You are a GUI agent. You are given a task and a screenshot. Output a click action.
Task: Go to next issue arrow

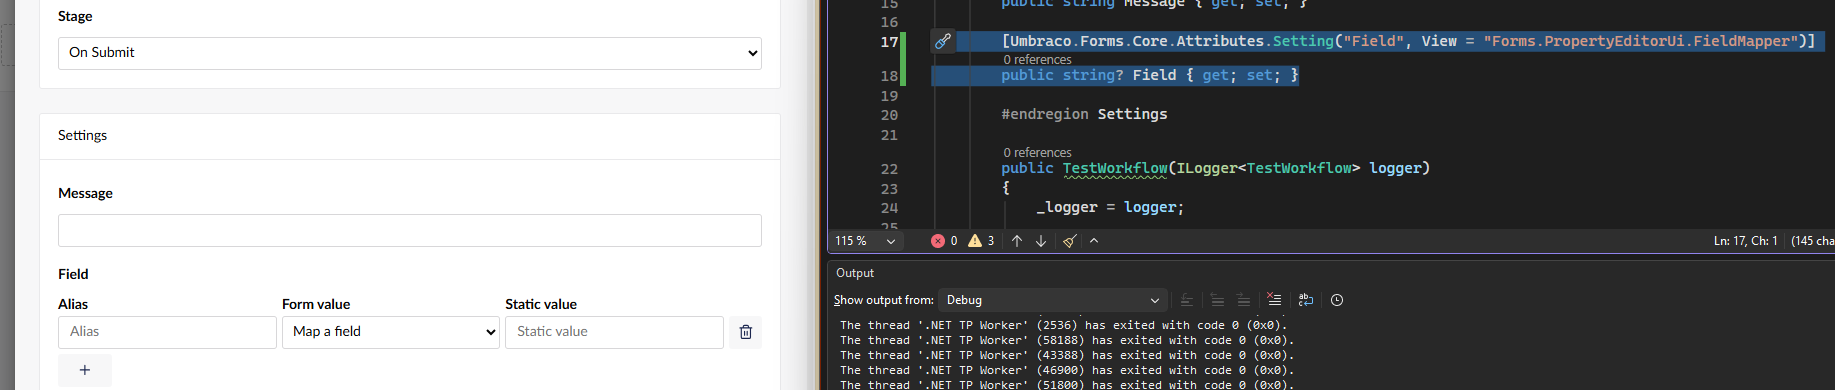(x=1041, y=241)
